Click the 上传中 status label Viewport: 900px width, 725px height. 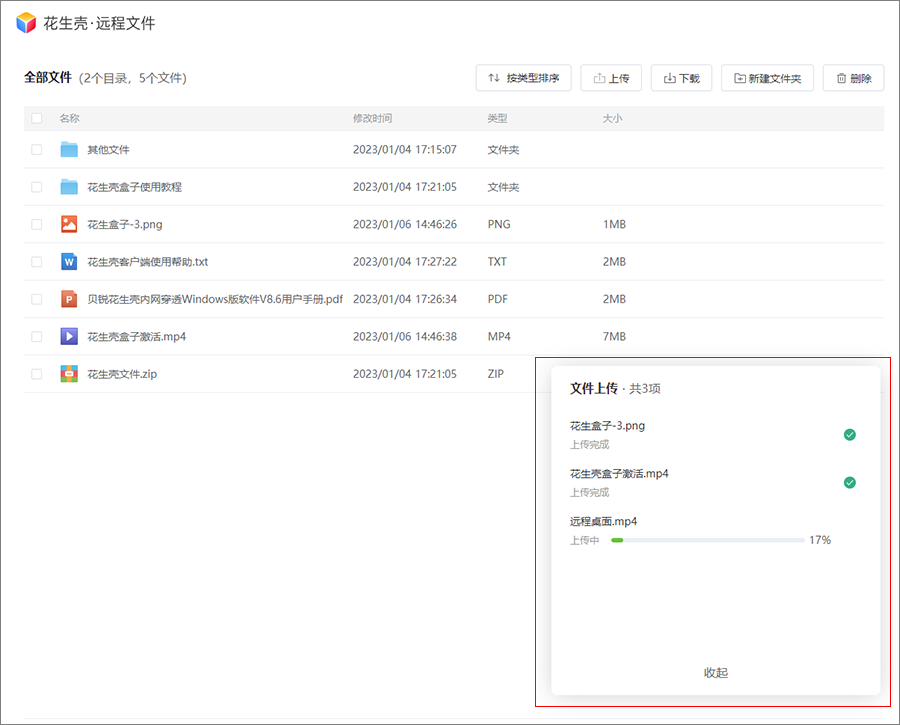tap(584, 540)
